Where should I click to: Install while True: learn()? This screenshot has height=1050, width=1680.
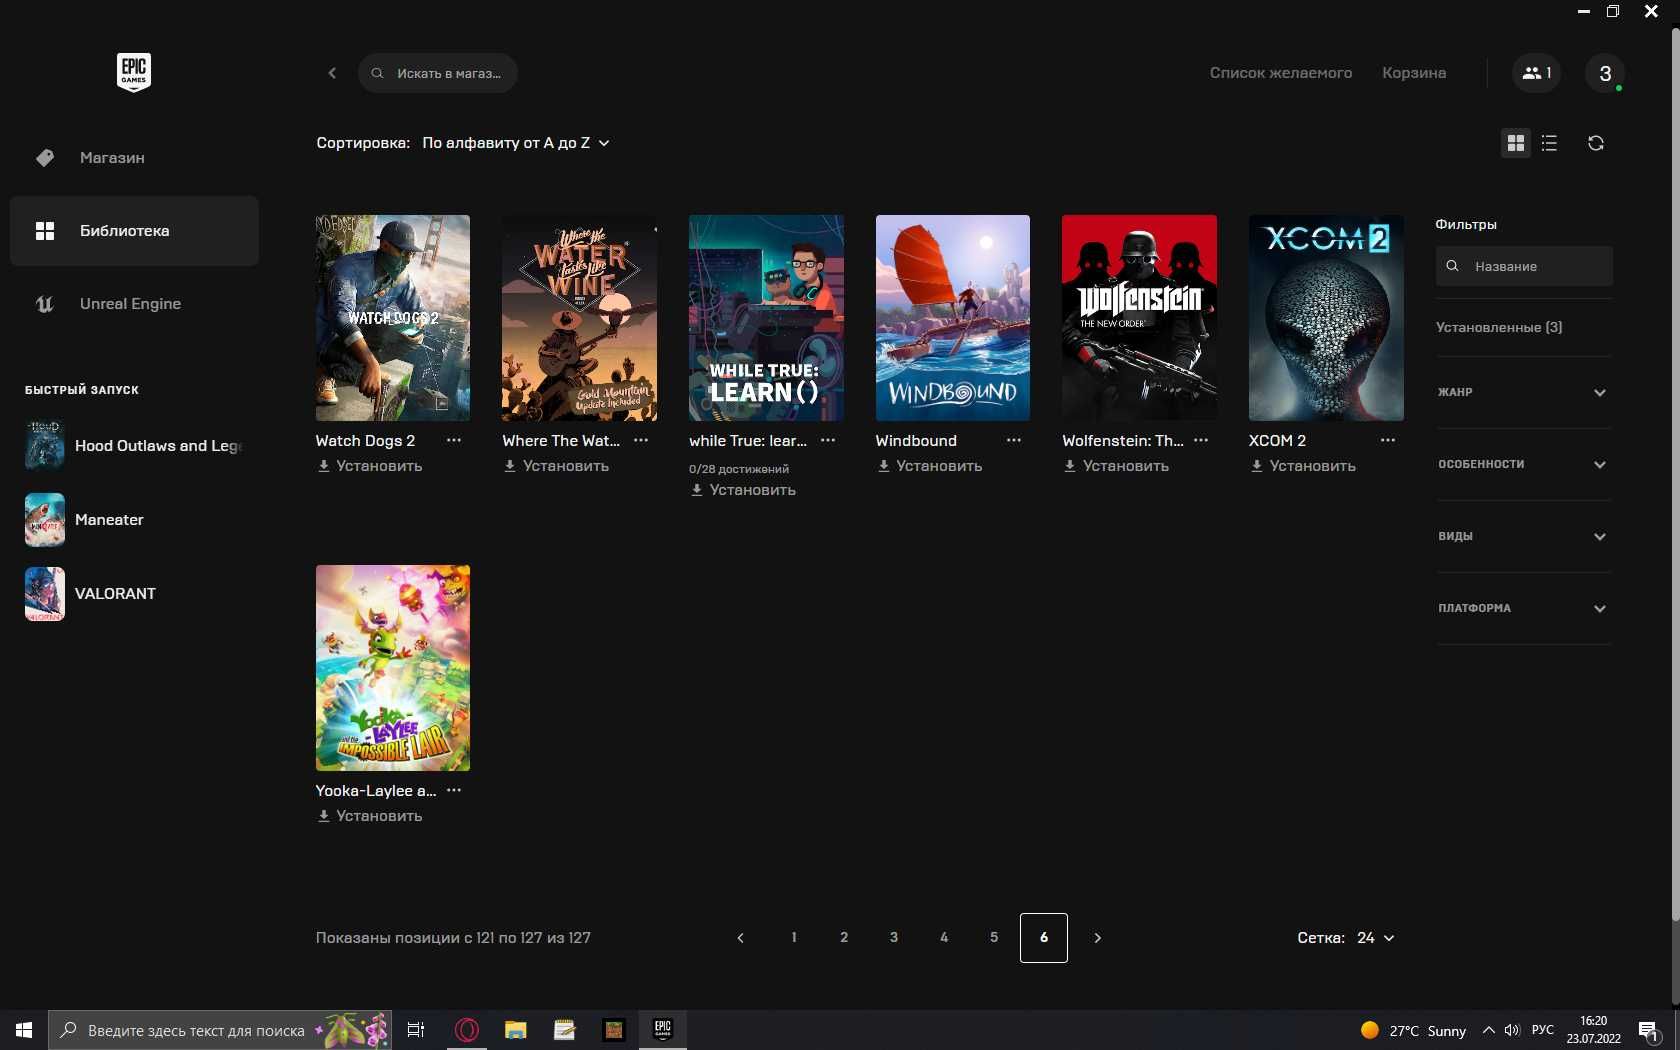743,490
